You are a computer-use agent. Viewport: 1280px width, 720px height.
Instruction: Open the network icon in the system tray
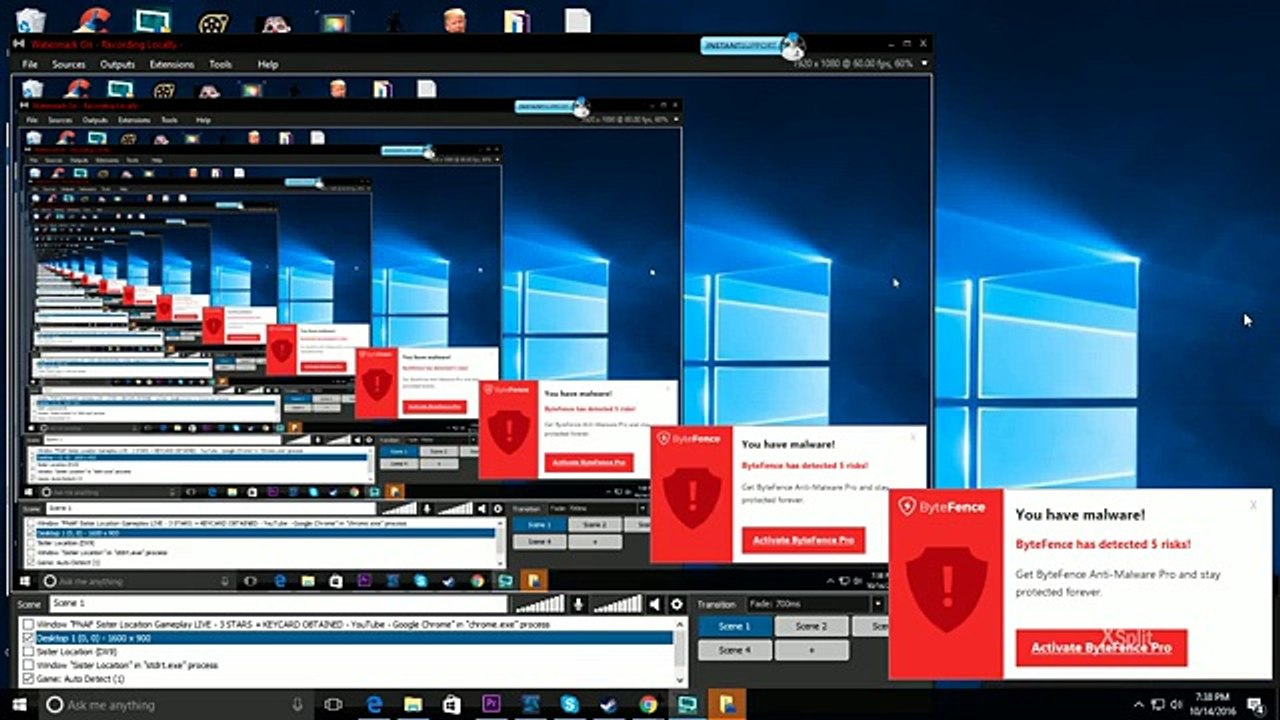(x=1158, y=705)
